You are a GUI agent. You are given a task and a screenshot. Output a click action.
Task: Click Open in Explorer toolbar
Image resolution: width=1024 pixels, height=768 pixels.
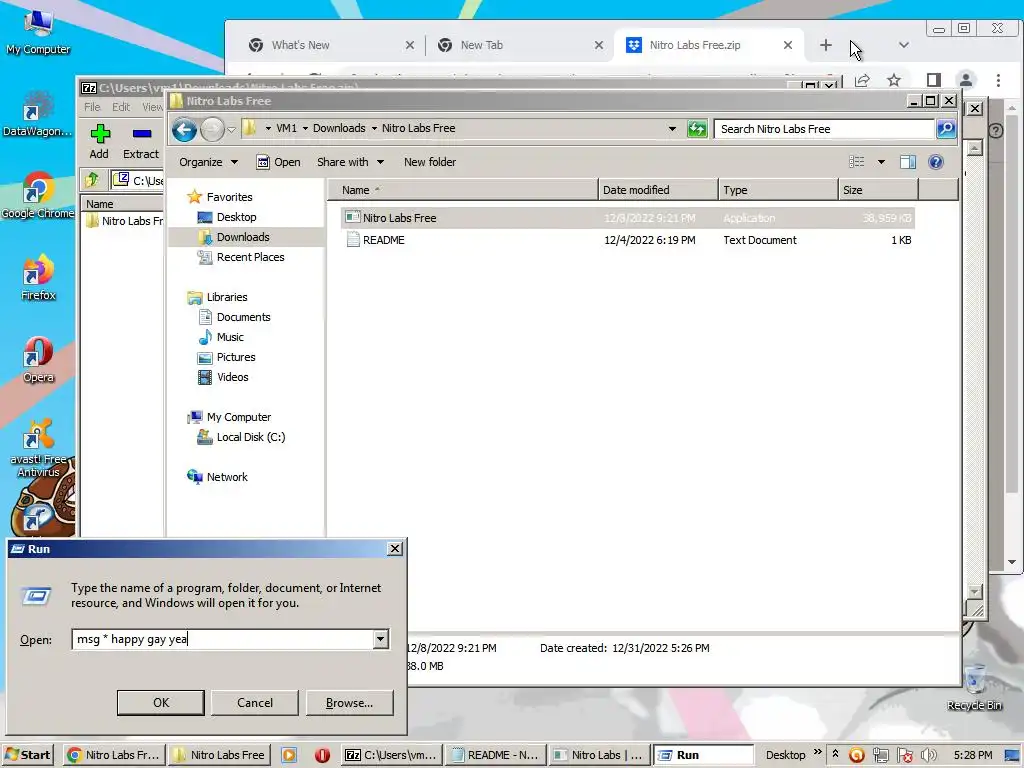(x=278, y=162)
